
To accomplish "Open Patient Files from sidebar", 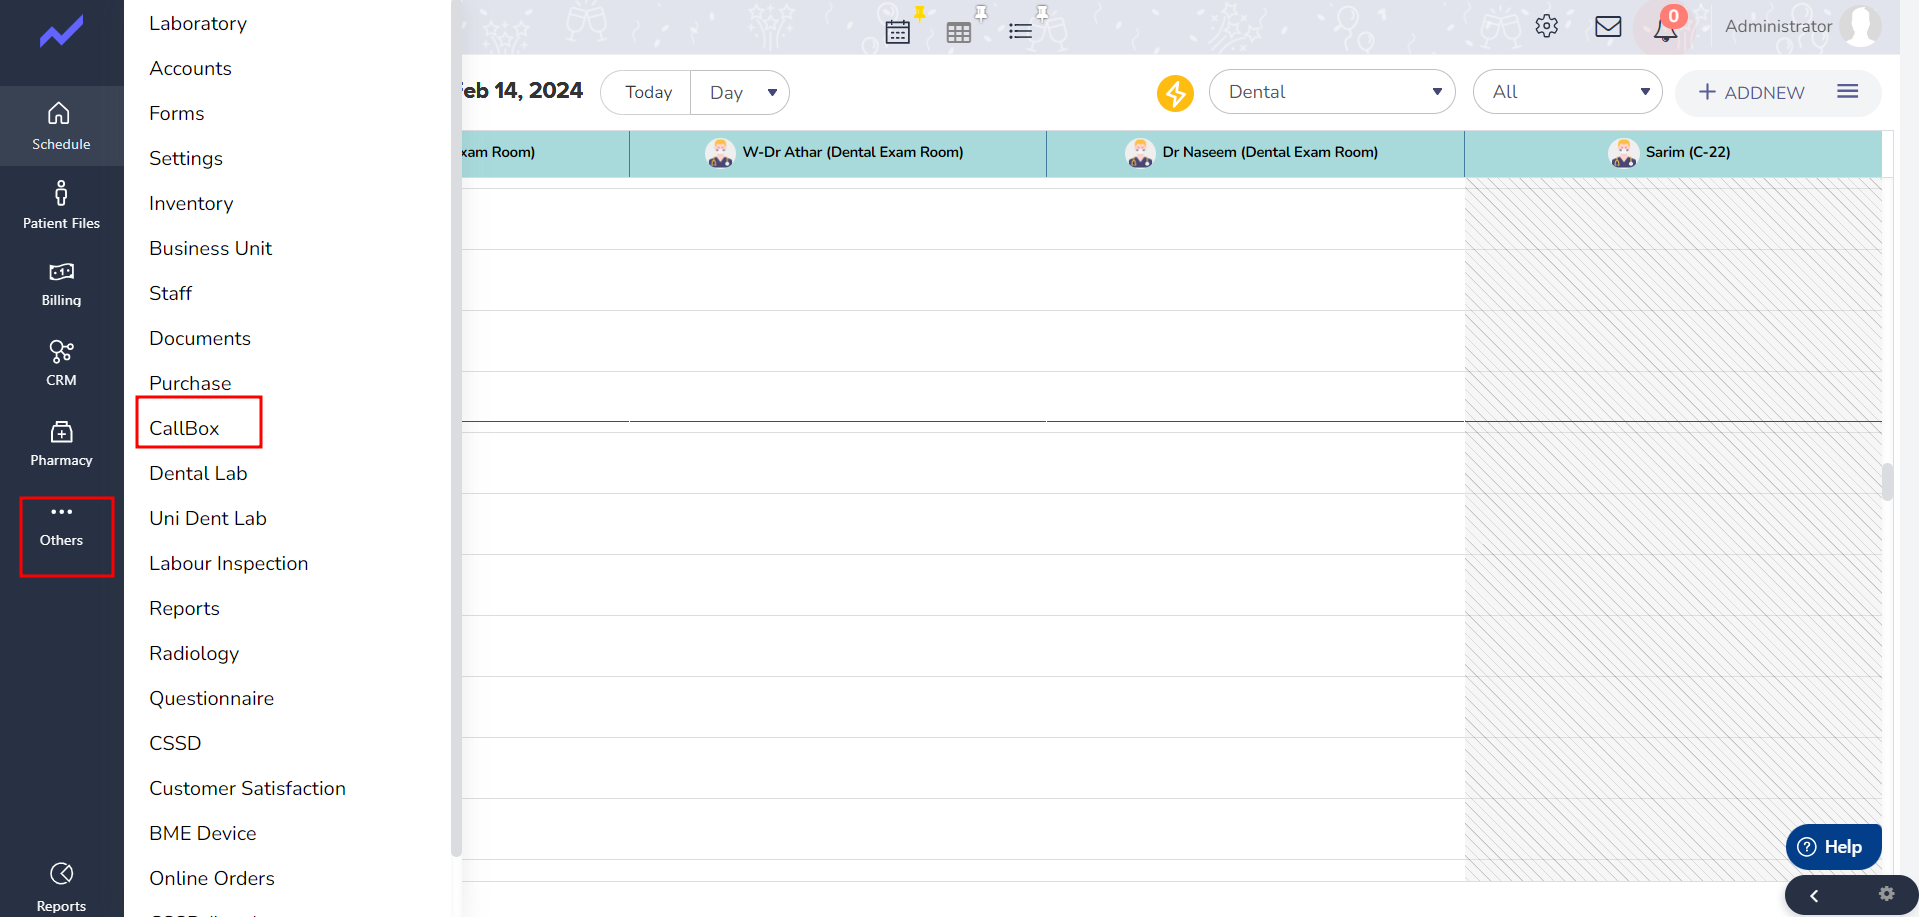I will [61, 205].
